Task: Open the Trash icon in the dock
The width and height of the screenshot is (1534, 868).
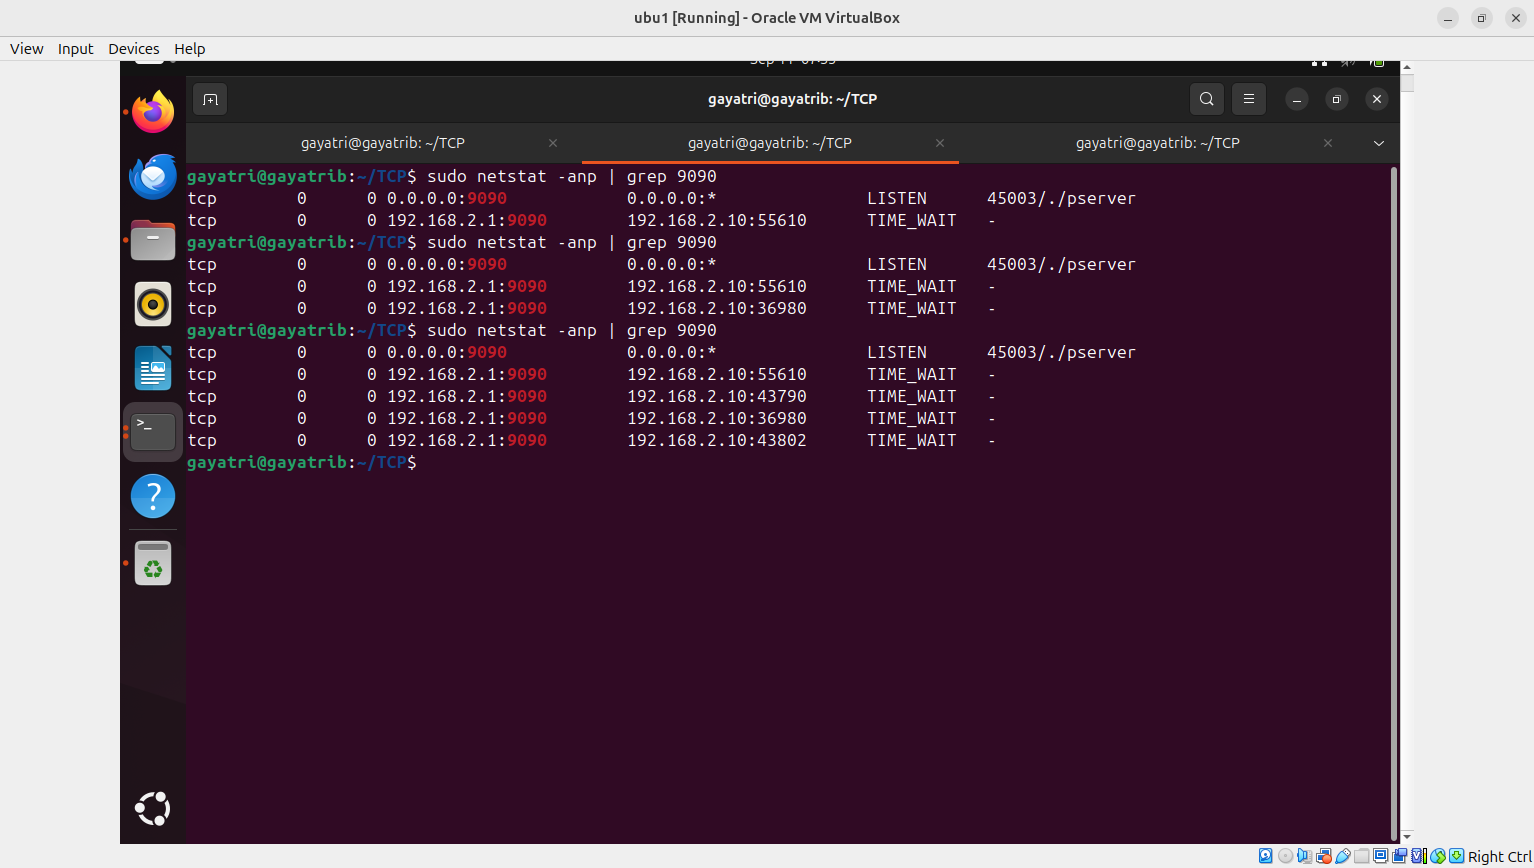Action: point(153,563)
